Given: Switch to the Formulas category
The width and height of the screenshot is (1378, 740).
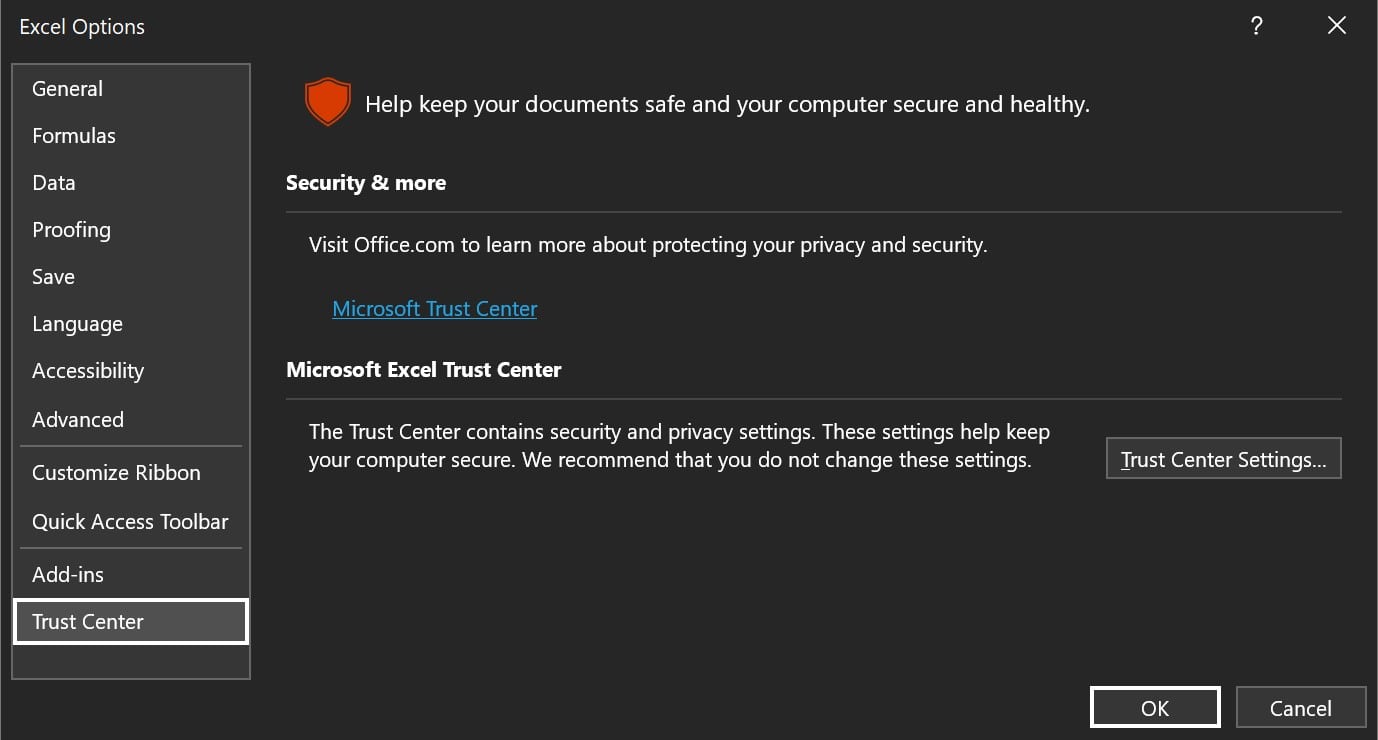Looking at the screenshot, I should coord(74,136).
